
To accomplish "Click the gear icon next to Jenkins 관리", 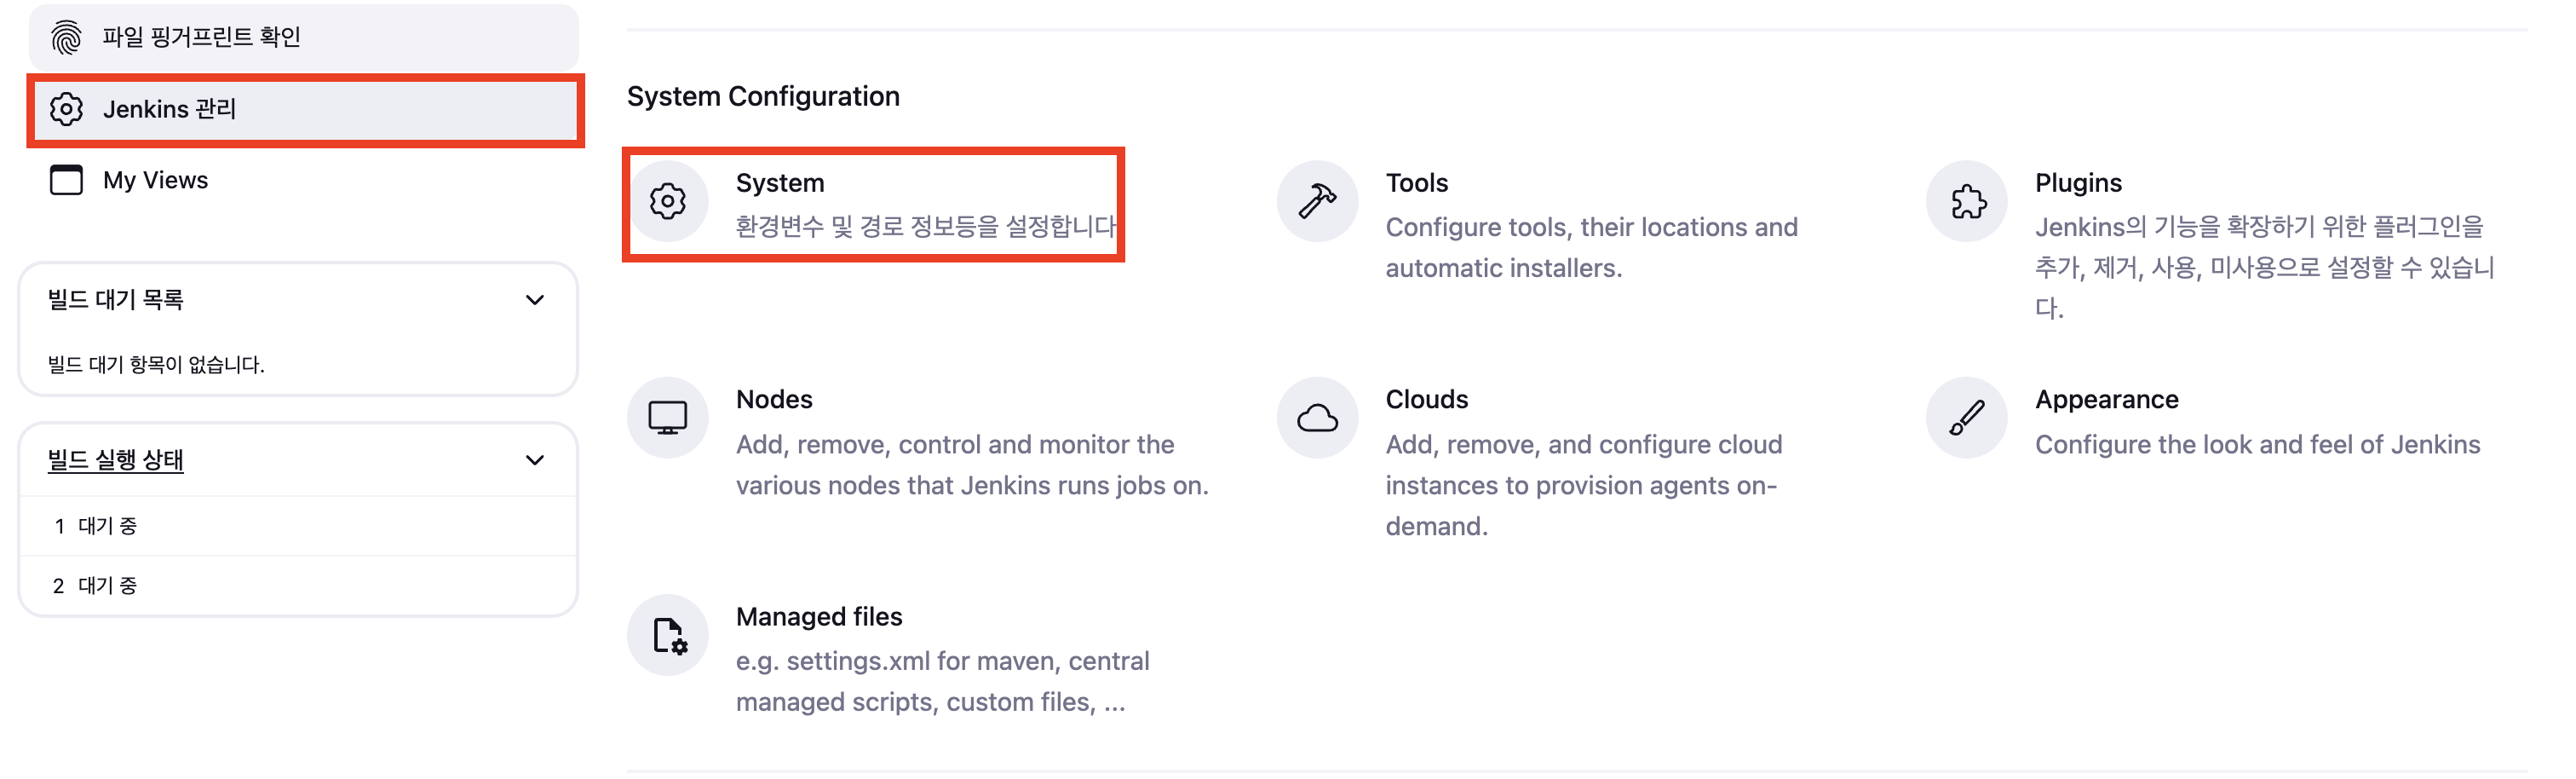I will (x=66, y=109).
